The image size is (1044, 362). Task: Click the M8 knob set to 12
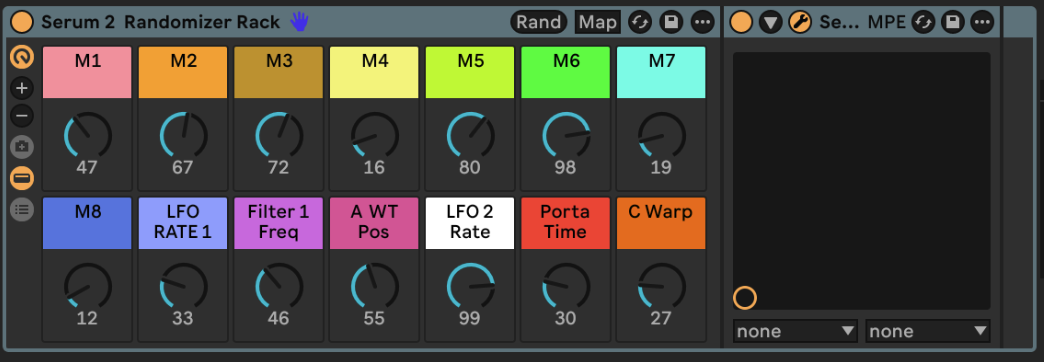coord(87,286)
